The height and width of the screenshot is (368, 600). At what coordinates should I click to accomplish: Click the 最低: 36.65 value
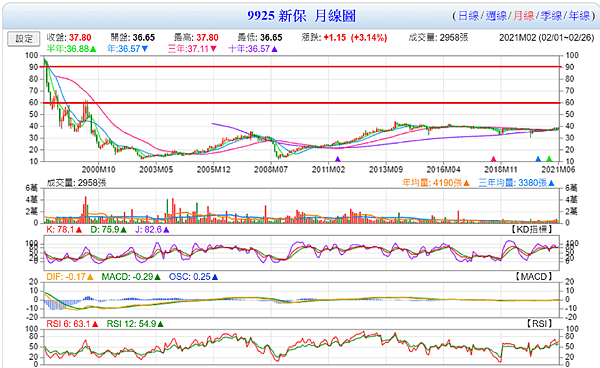click(x=260, y=37)
